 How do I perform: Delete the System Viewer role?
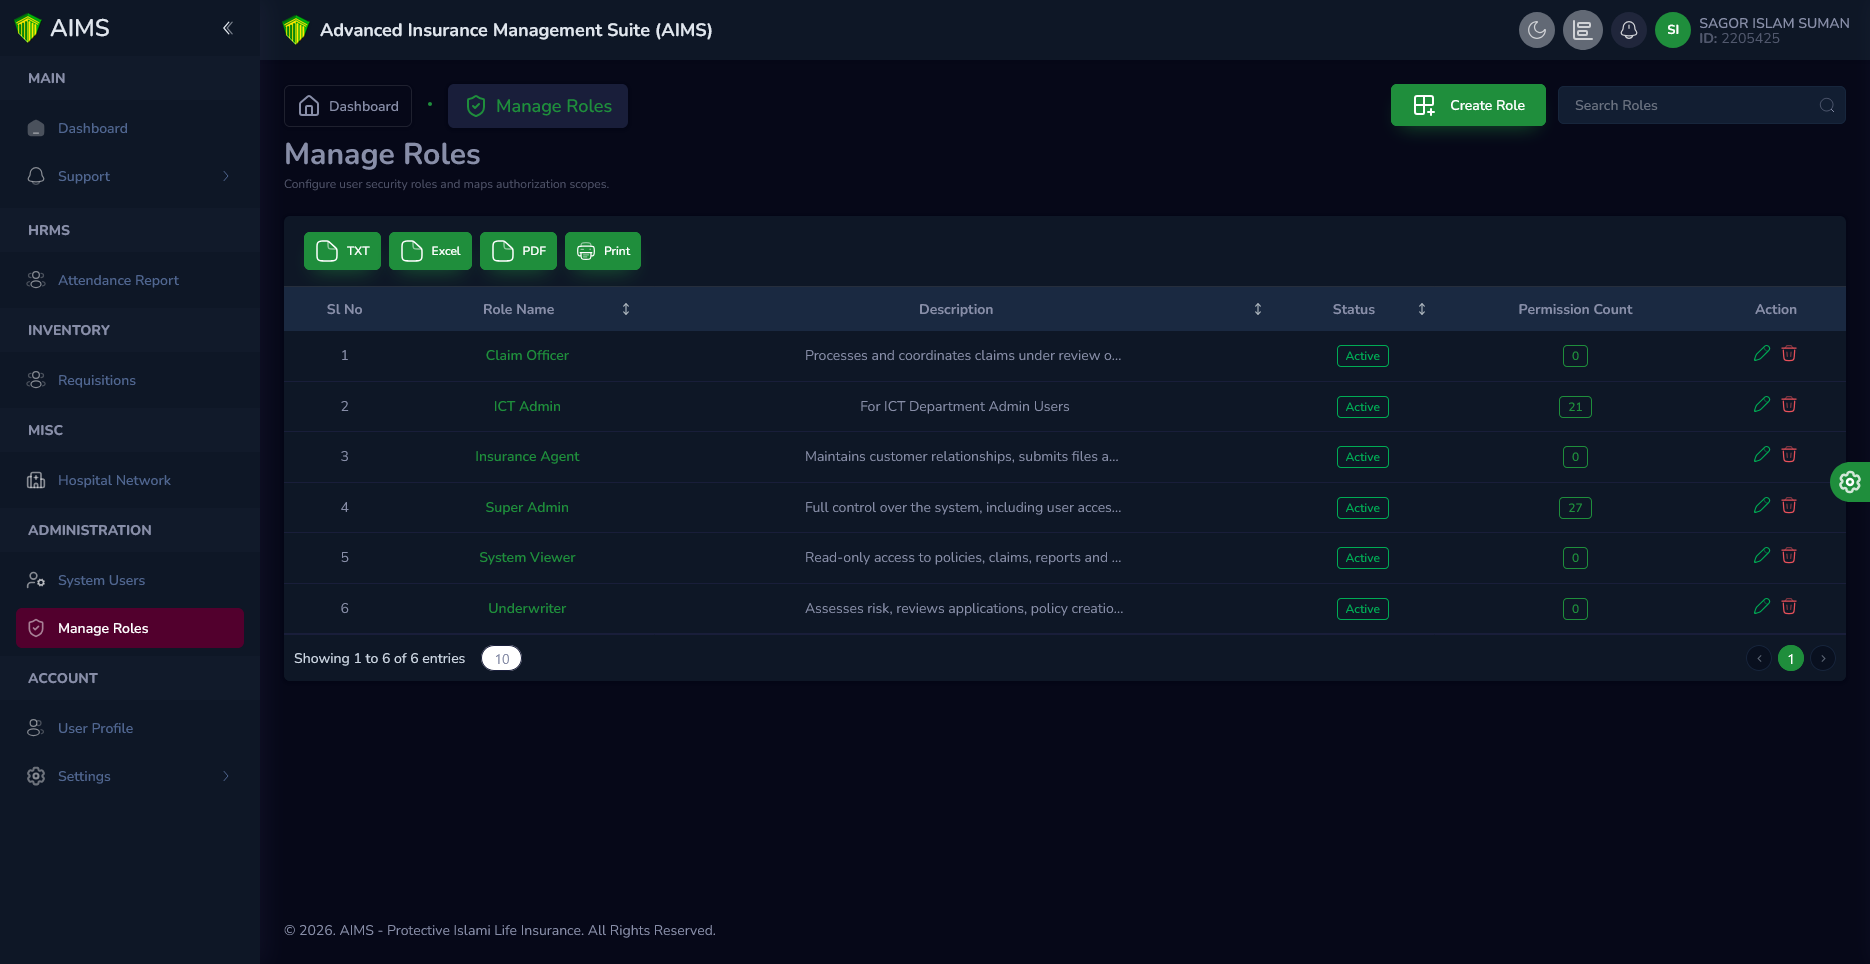click(x=1789, y=556)
